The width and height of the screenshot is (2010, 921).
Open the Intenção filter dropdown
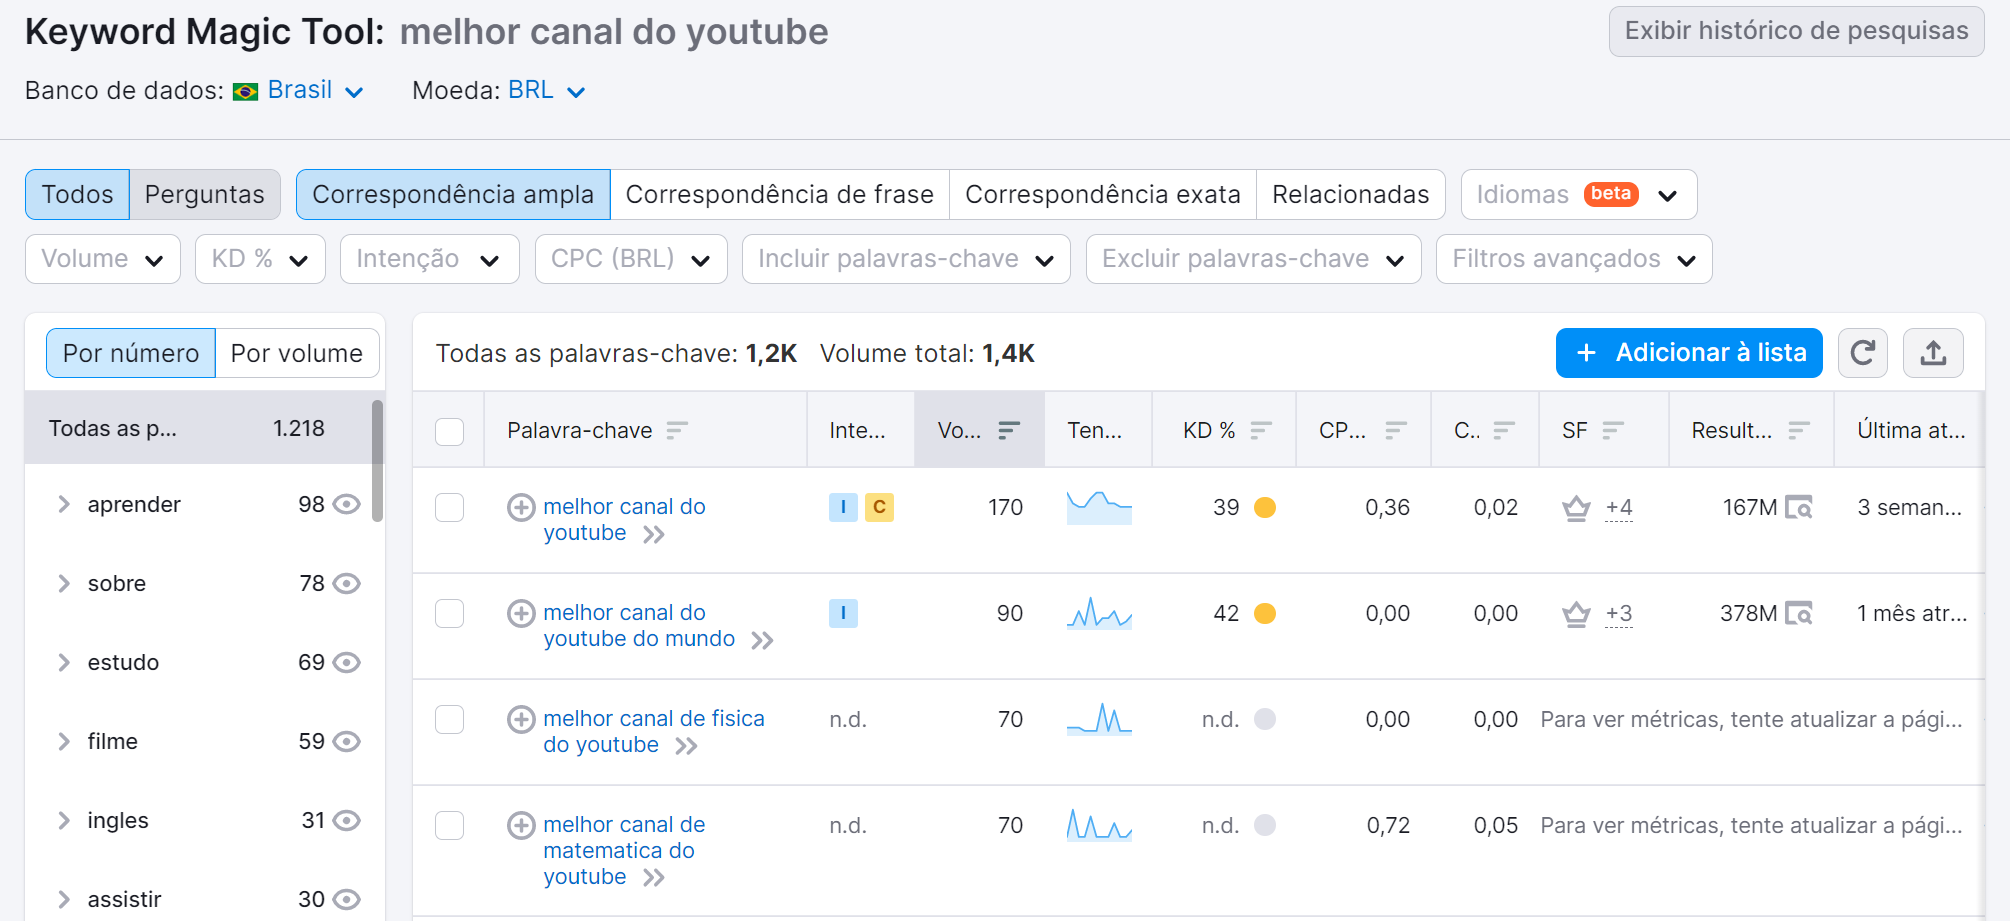pyautogui.click(x=430, y=259)
